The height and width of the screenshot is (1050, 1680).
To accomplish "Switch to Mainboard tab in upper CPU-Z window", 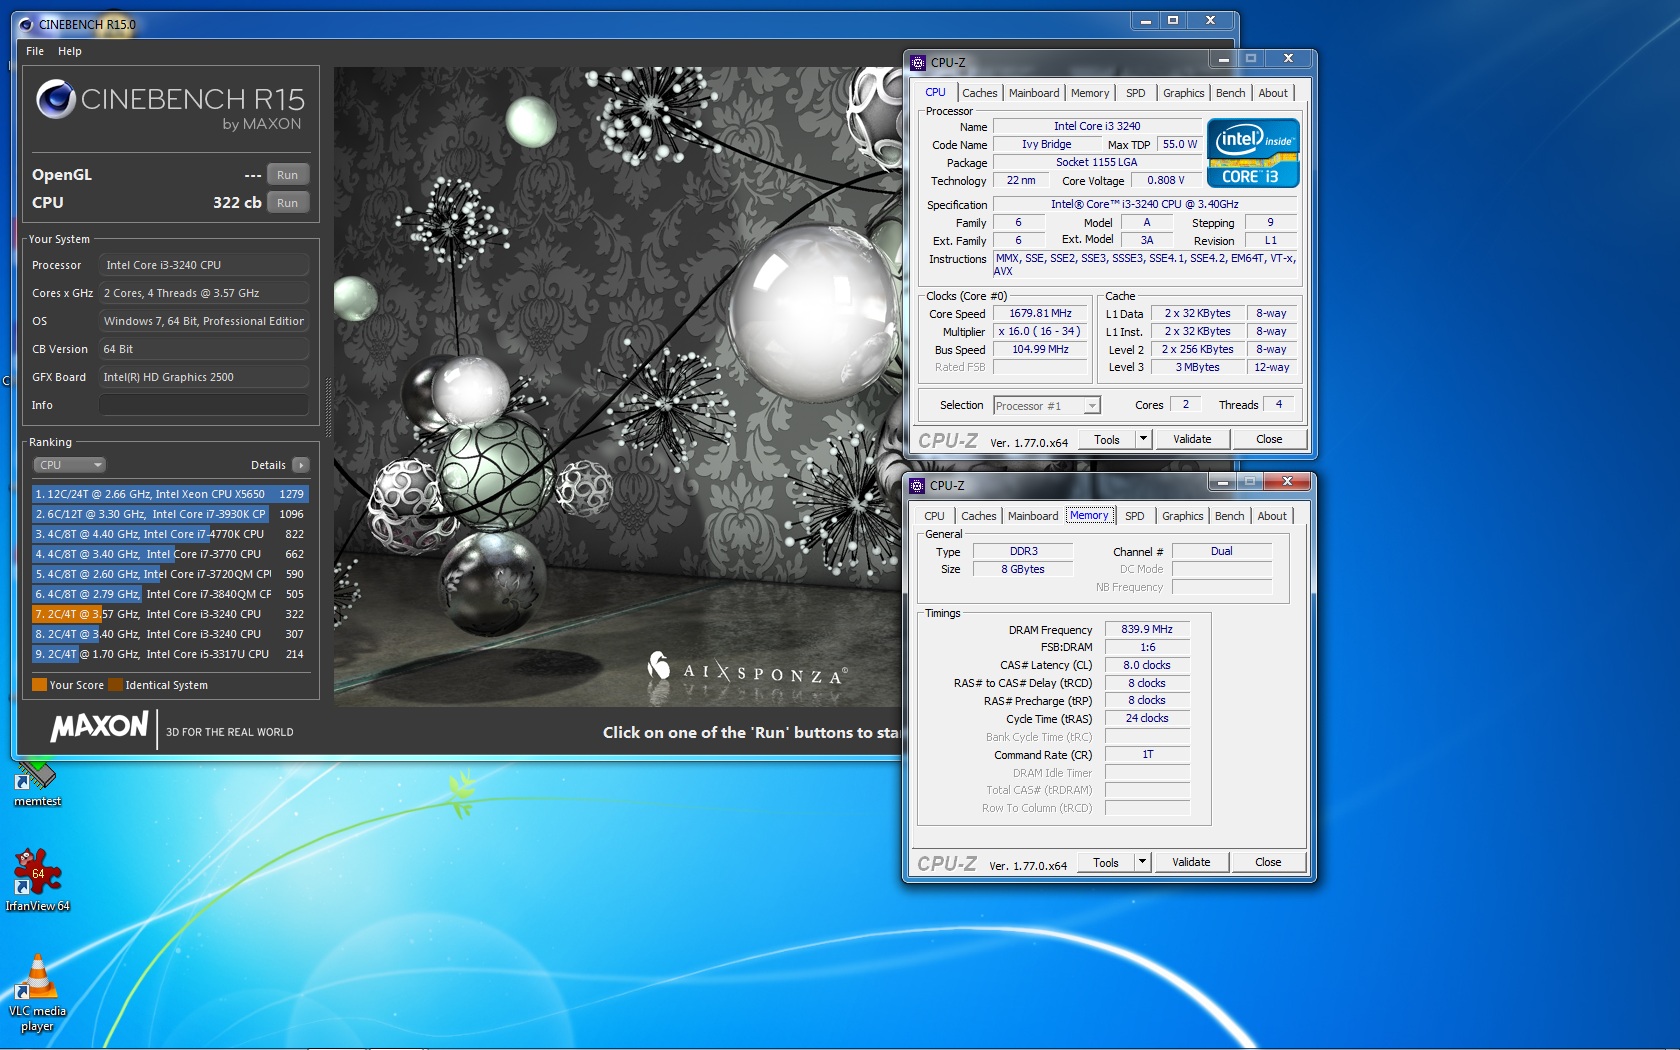I will tap(1034, 93).
